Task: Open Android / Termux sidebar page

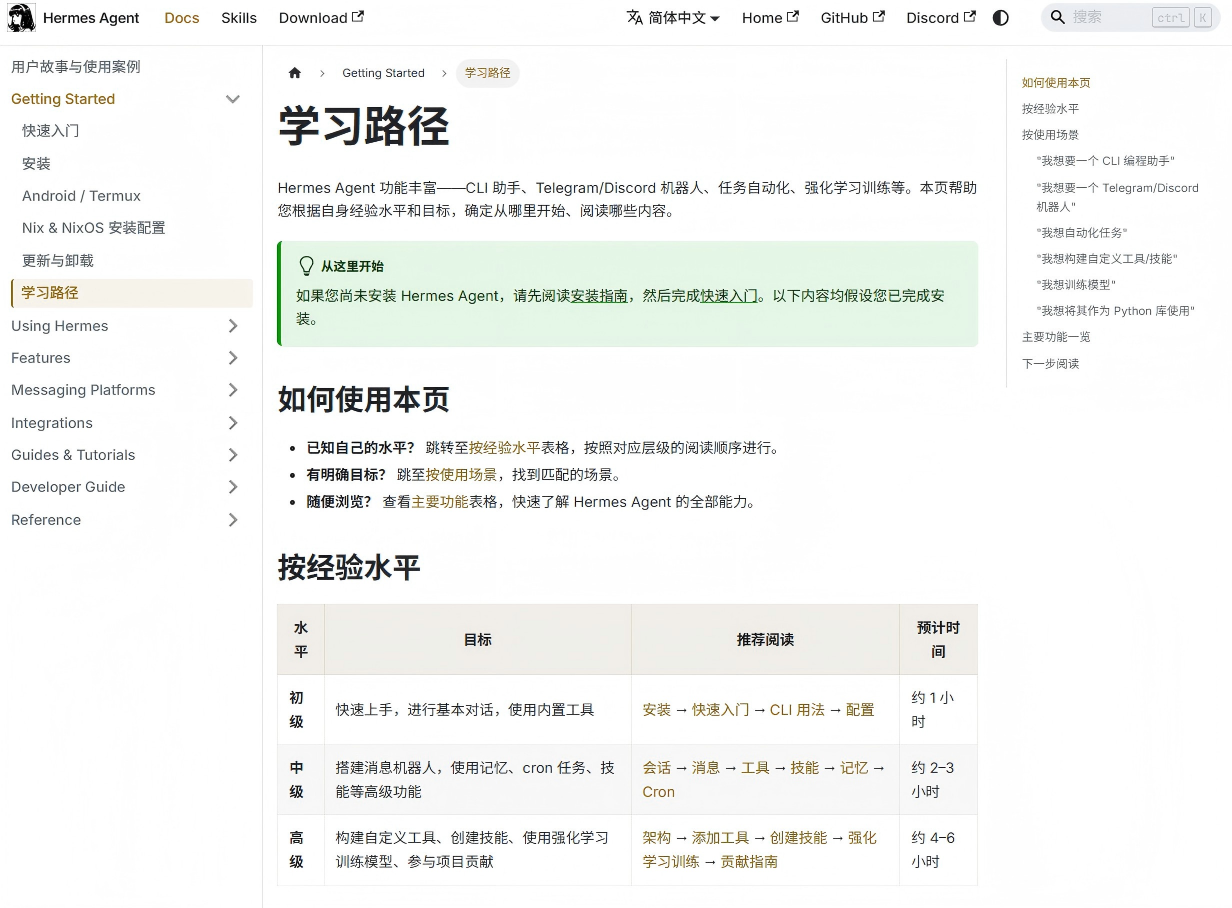Action: [x=81, y=196]
